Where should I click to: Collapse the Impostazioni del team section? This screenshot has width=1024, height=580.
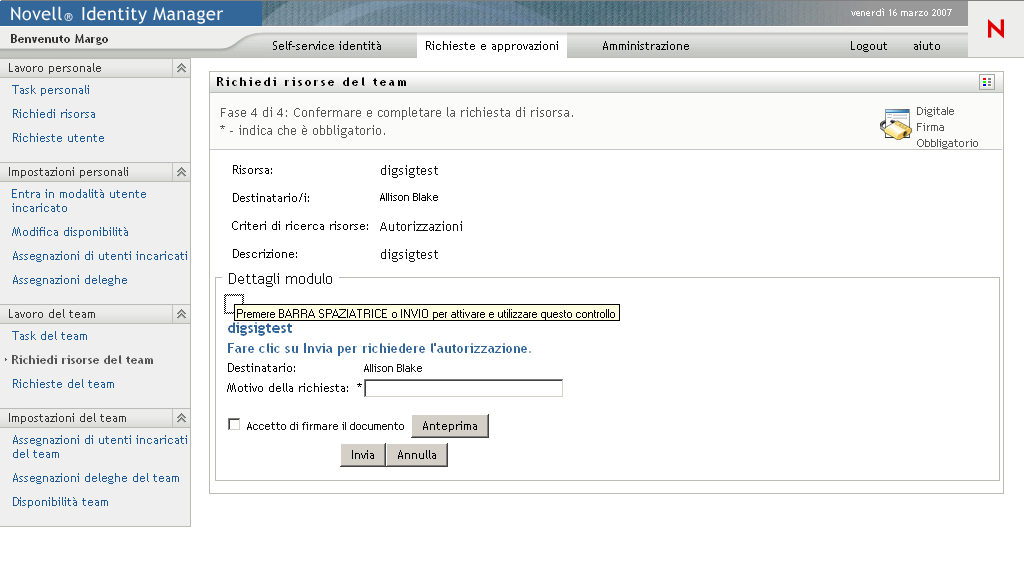click(181, 418)
